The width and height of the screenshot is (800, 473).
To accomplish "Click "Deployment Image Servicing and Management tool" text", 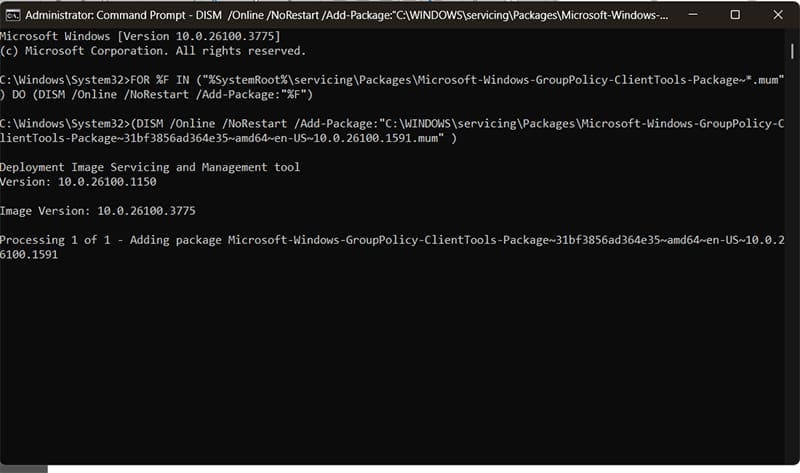I will [x=150, y=167].
